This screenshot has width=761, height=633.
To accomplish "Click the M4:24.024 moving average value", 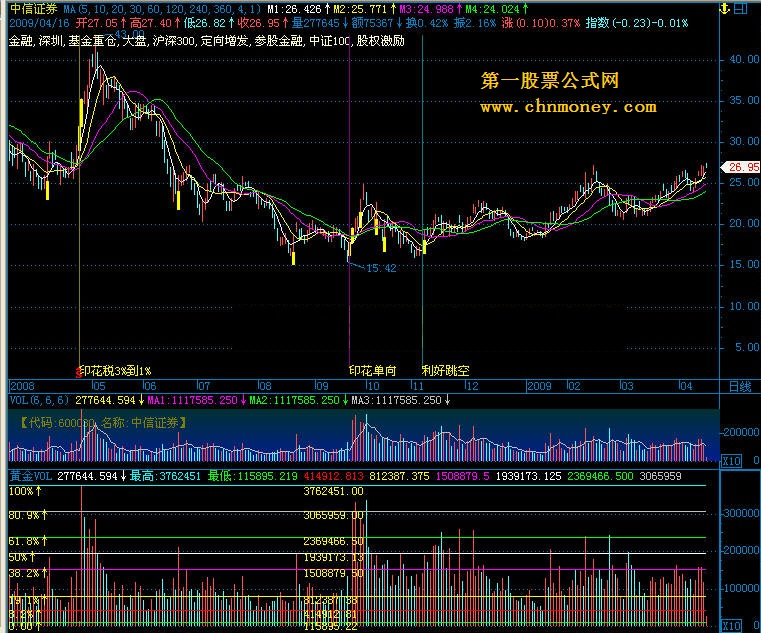I will (496, 9).
